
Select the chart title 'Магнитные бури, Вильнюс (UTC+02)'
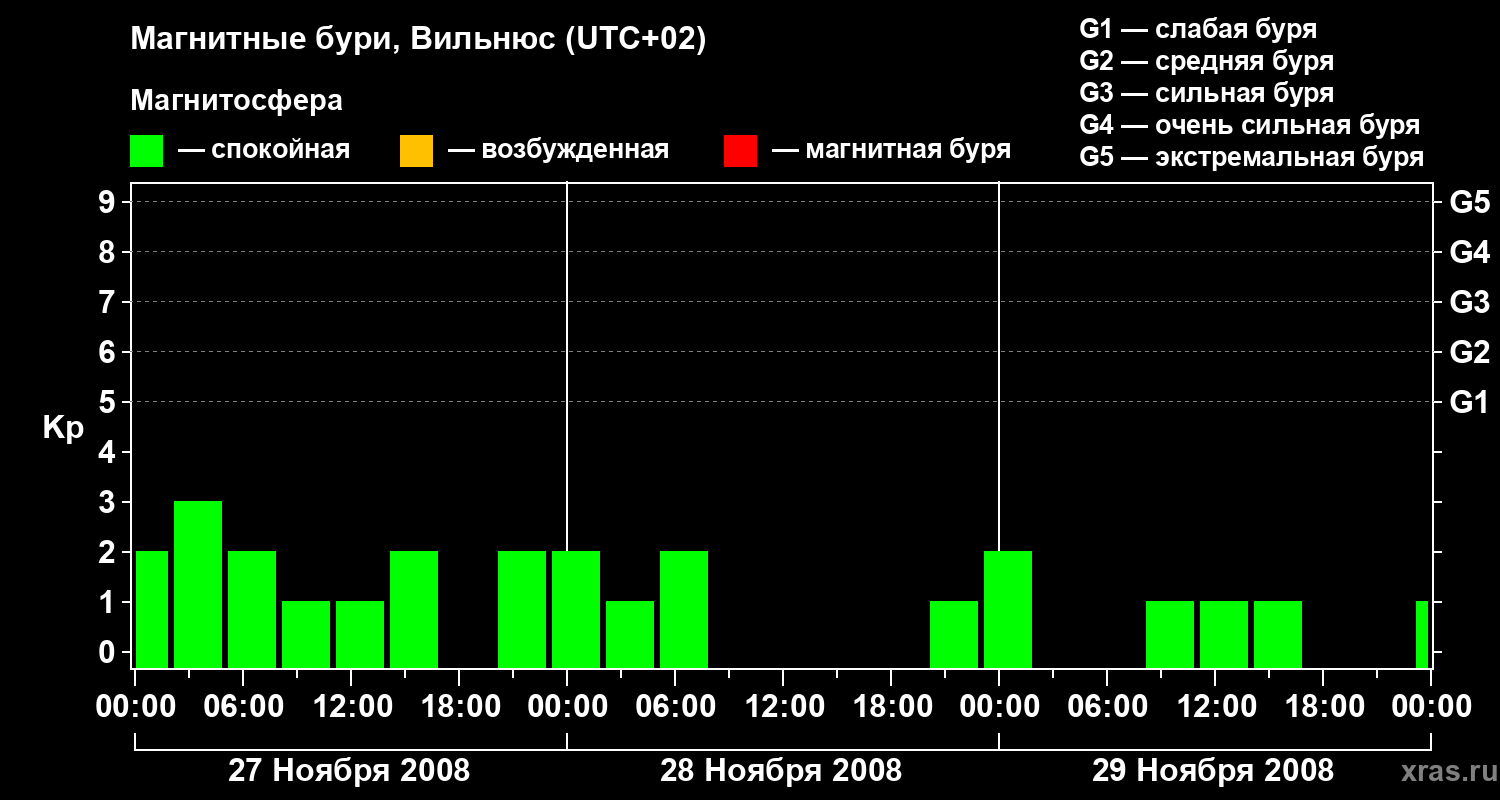tap(418, 40)
